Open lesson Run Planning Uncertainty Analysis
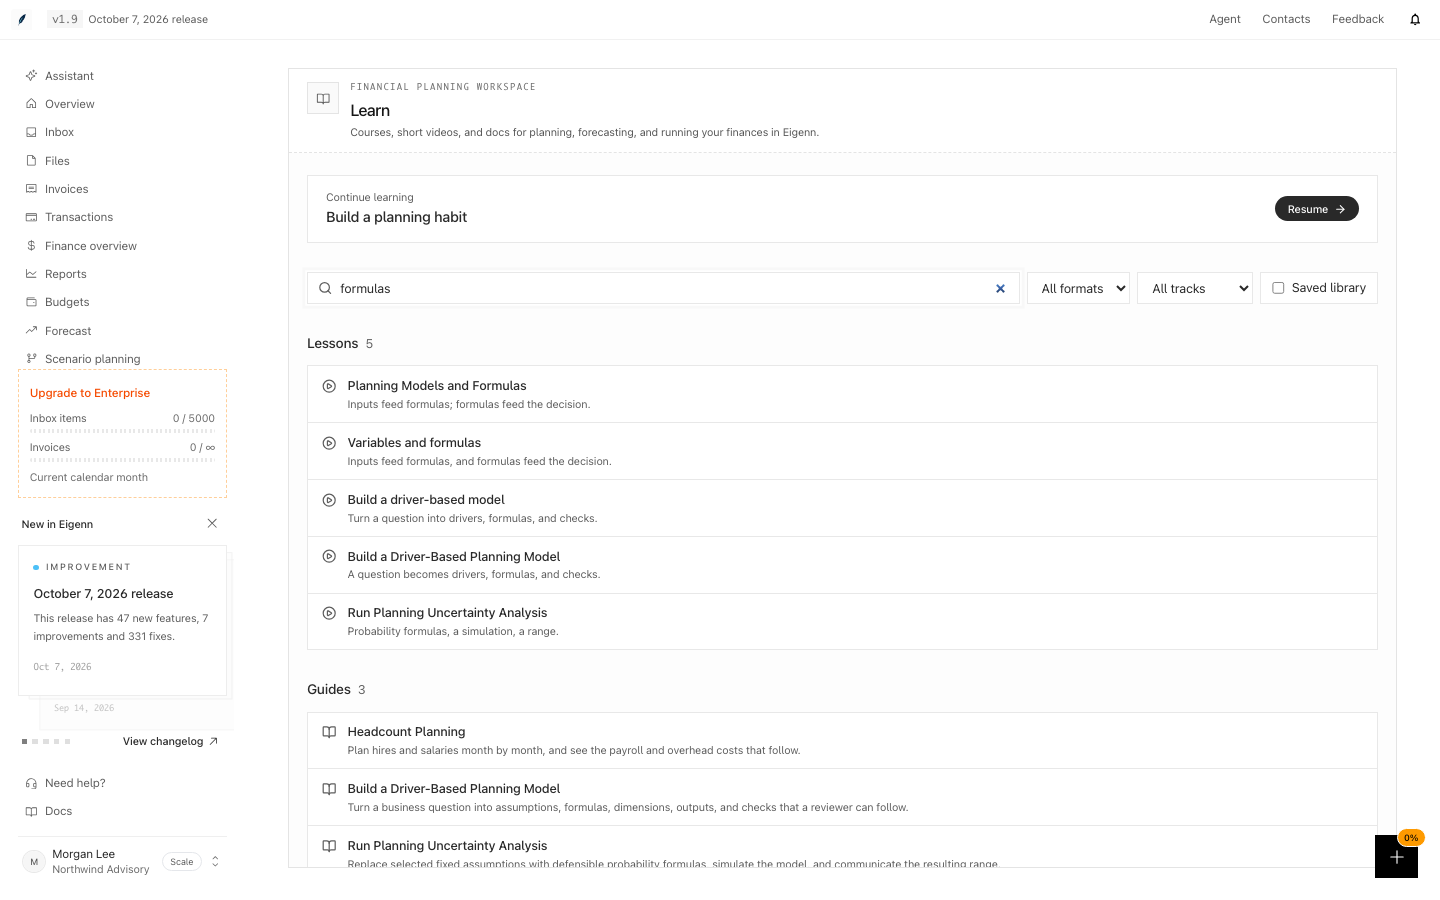Screen dimensions: 1440x900 click(842, 621)
